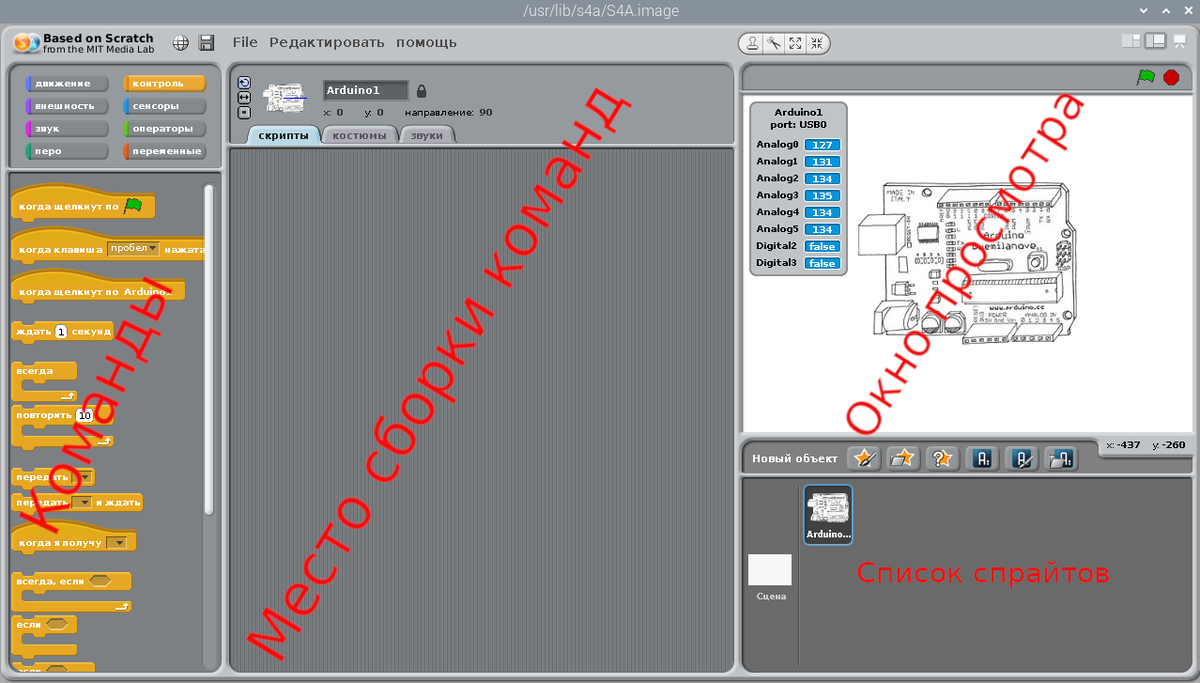Select the движение block category
Screen dimensions: 1200x683
(x=67, y=84)
